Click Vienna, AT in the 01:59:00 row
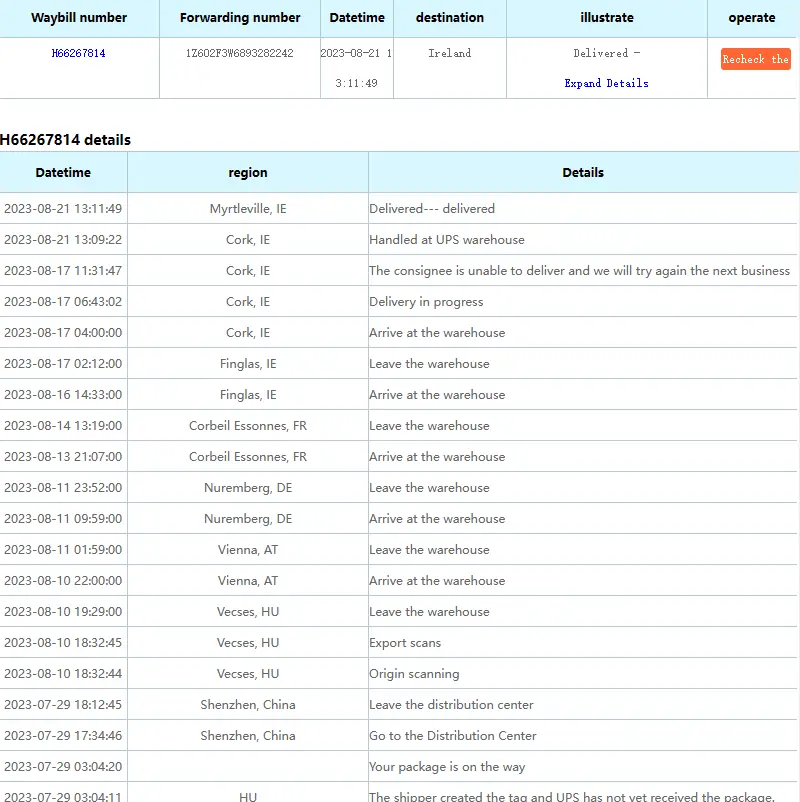This screenshot has width=800, height=802. [x=248, y=550]
